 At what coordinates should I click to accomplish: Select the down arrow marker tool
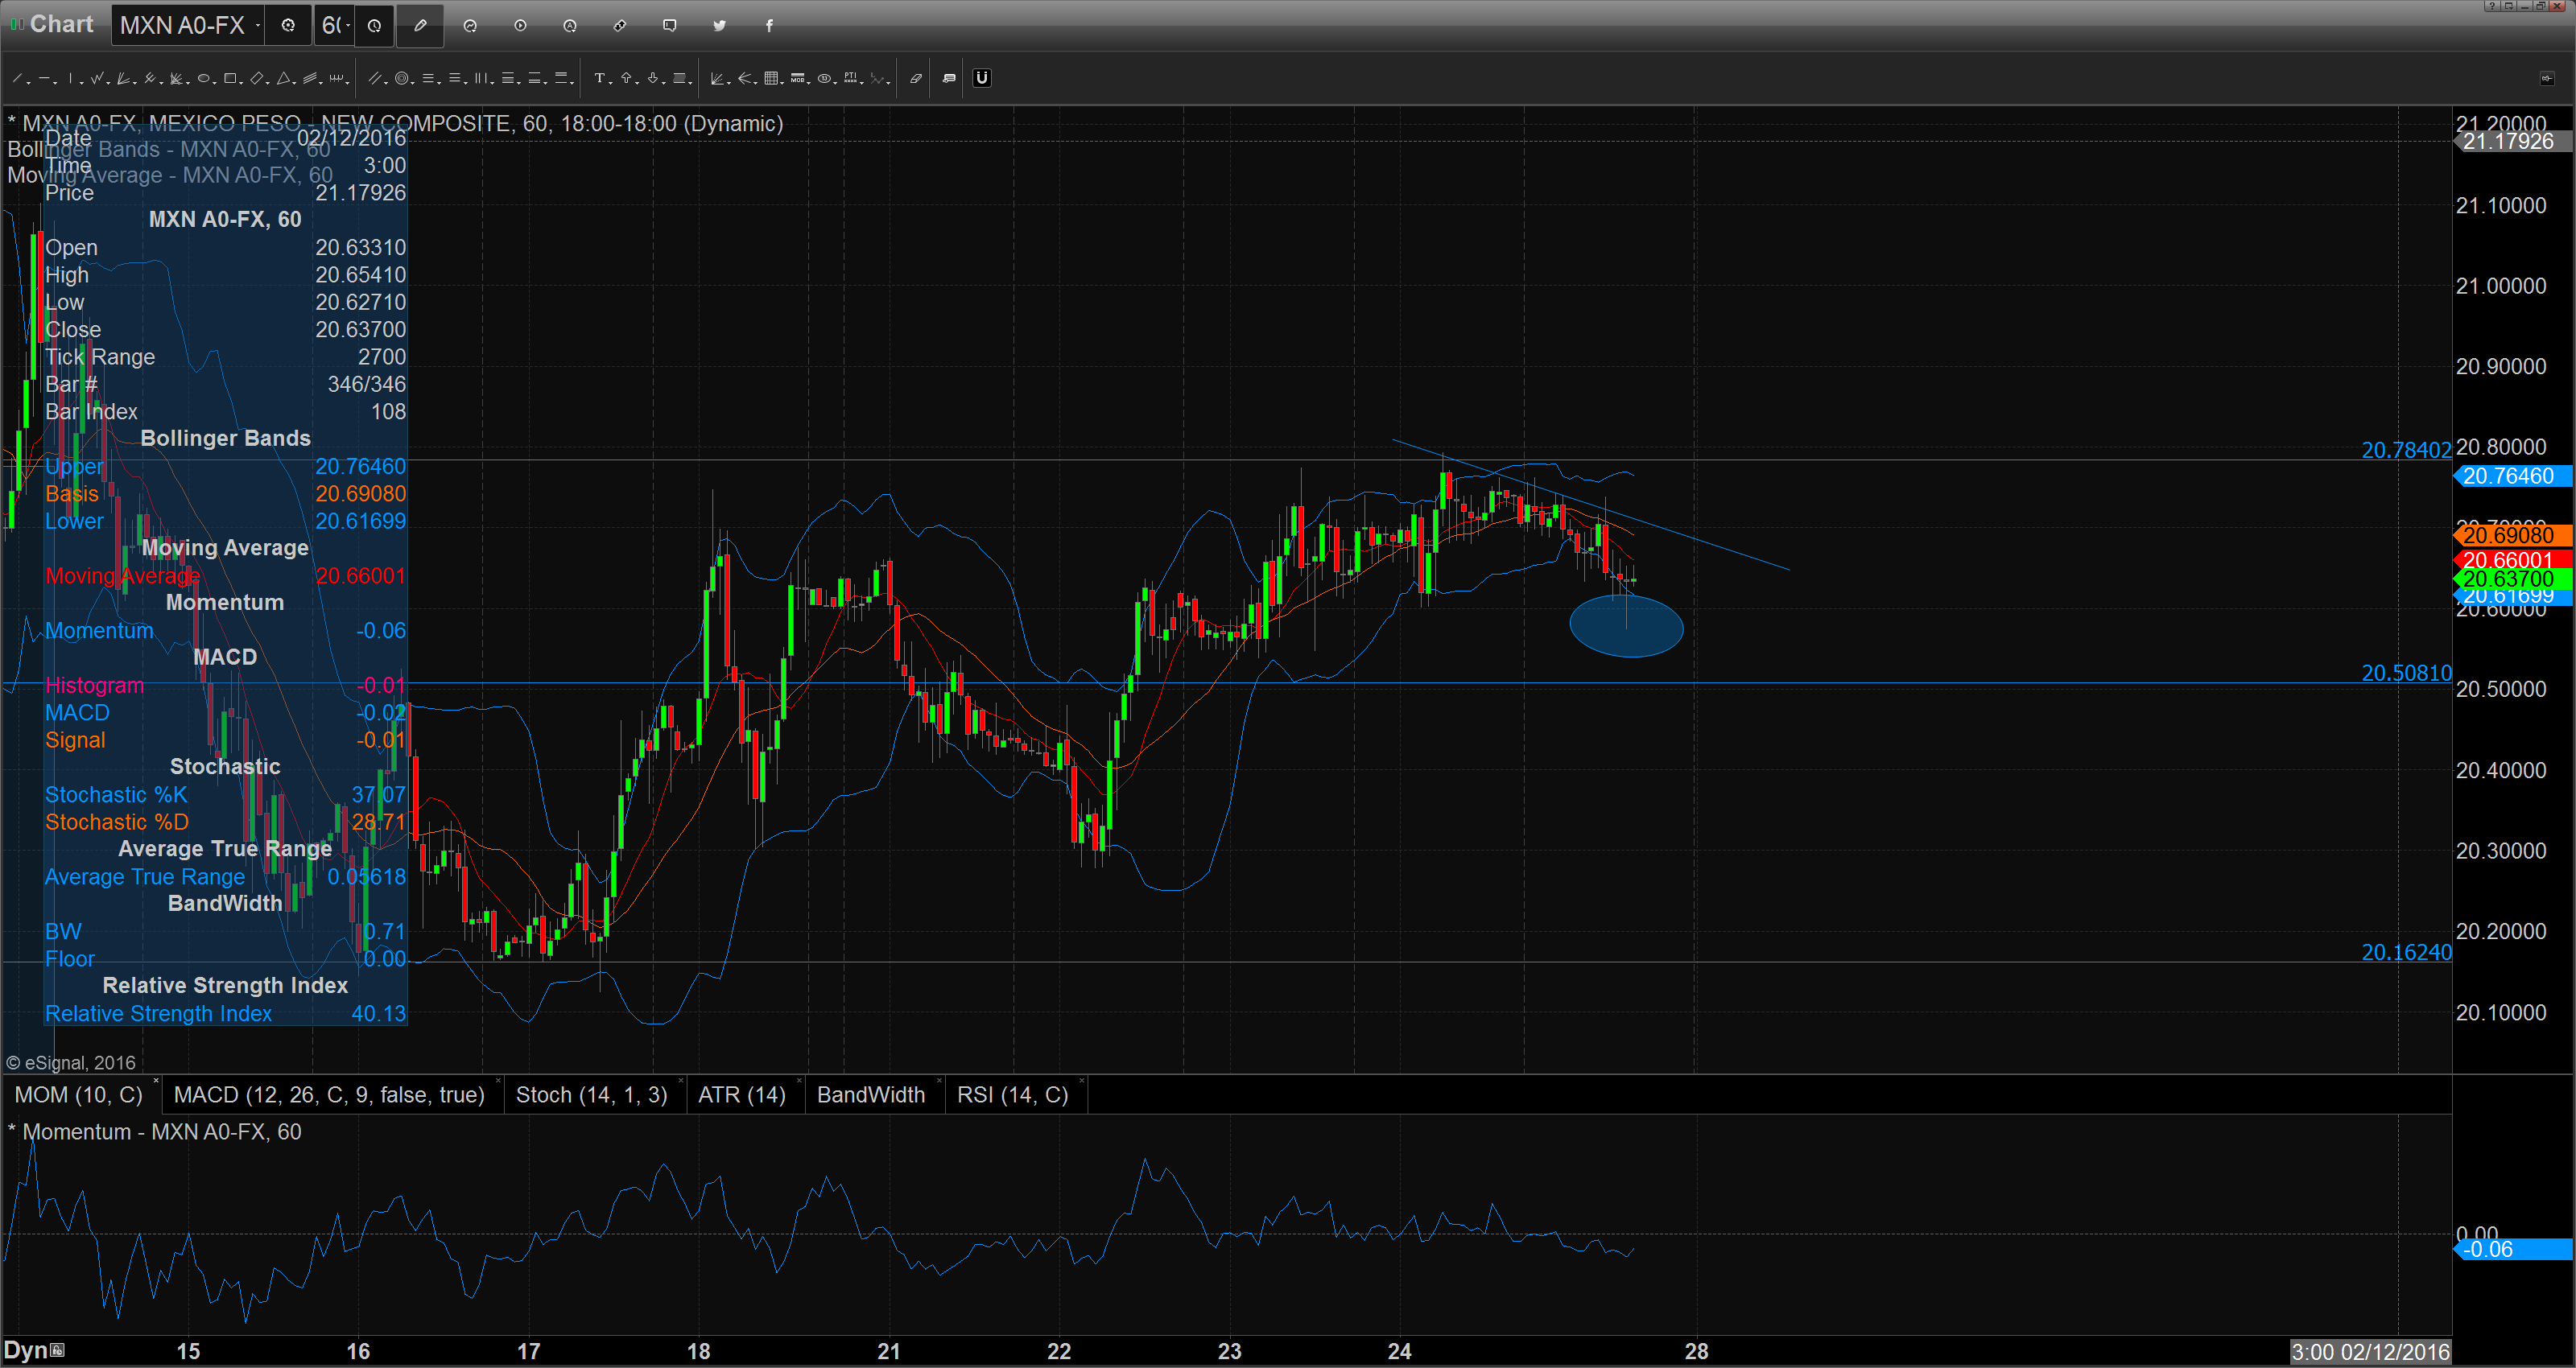pyautogui.click(x=654, y=78)
